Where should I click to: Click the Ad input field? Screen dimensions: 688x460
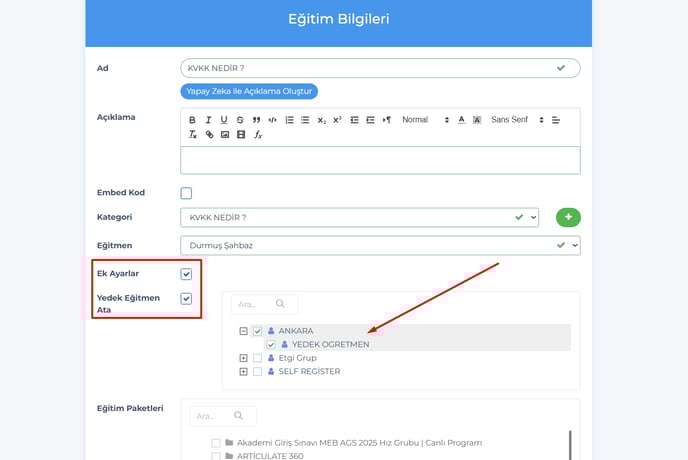[x=366, y=68]
